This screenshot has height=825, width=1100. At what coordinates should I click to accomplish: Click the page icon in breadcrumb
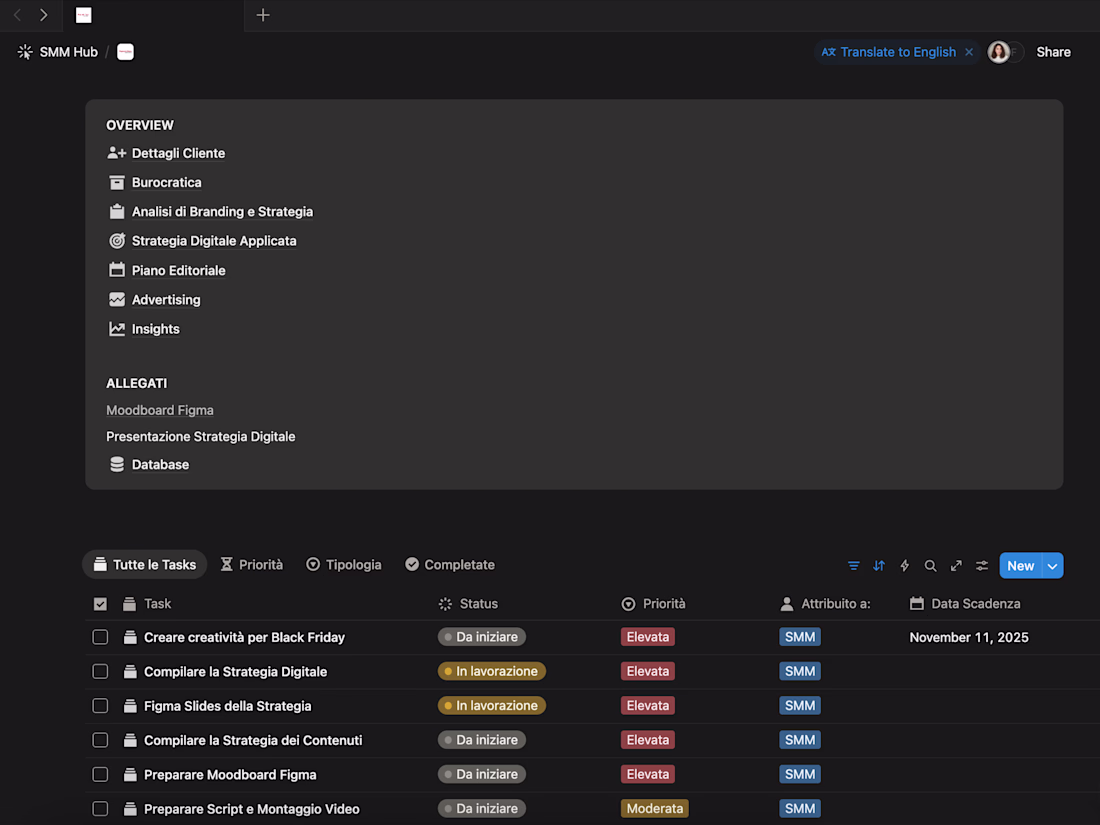point(125,52)
